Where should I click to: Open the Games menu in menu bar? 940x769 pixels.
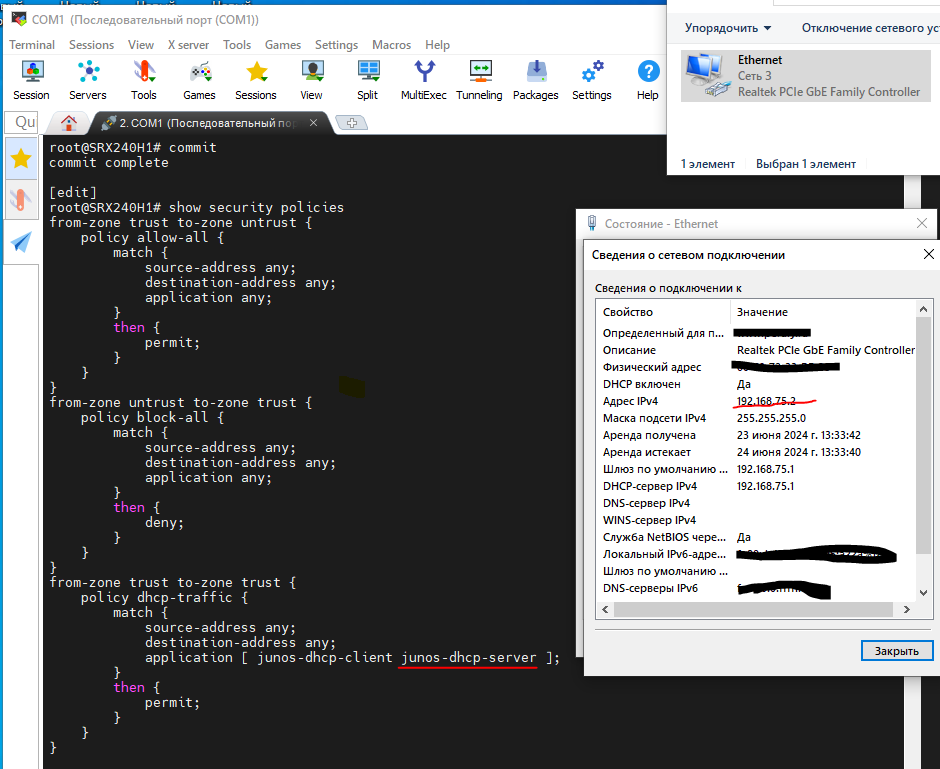(283, 45)
